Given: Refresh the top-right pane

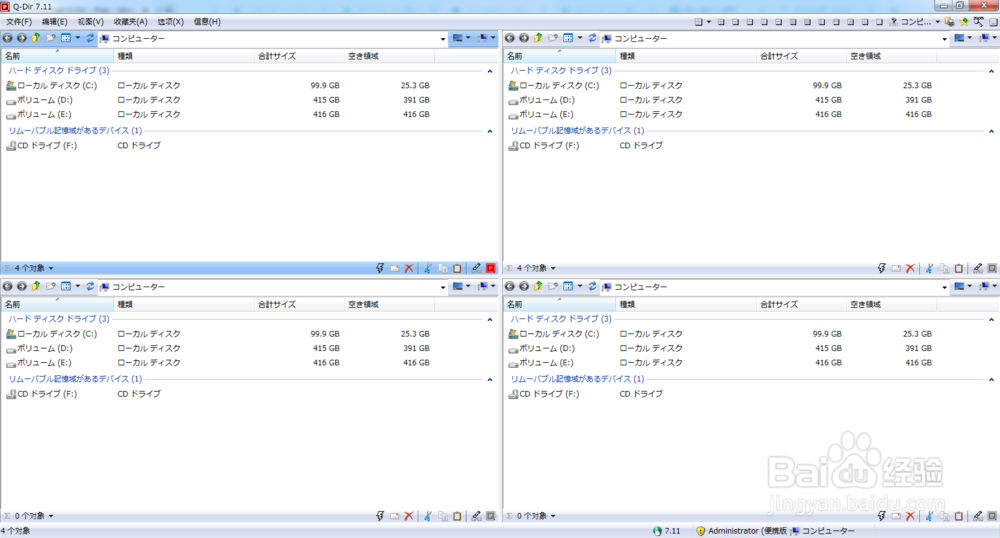Looking at the screenshot, I should click(592, 38).
